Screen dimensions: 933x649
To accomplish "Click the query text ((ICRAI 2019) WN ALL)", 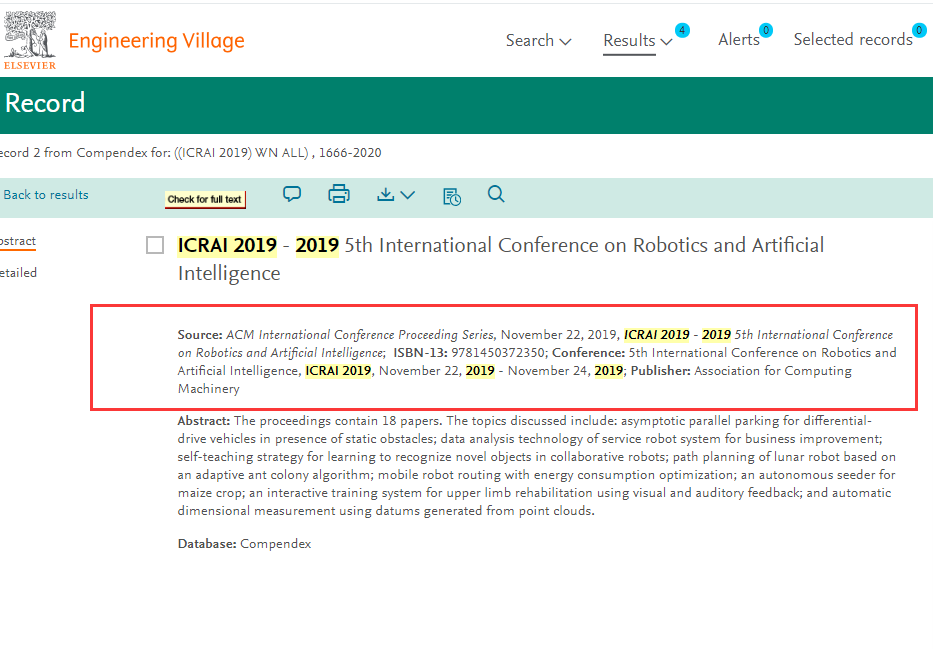I will (x=241, y=153).
